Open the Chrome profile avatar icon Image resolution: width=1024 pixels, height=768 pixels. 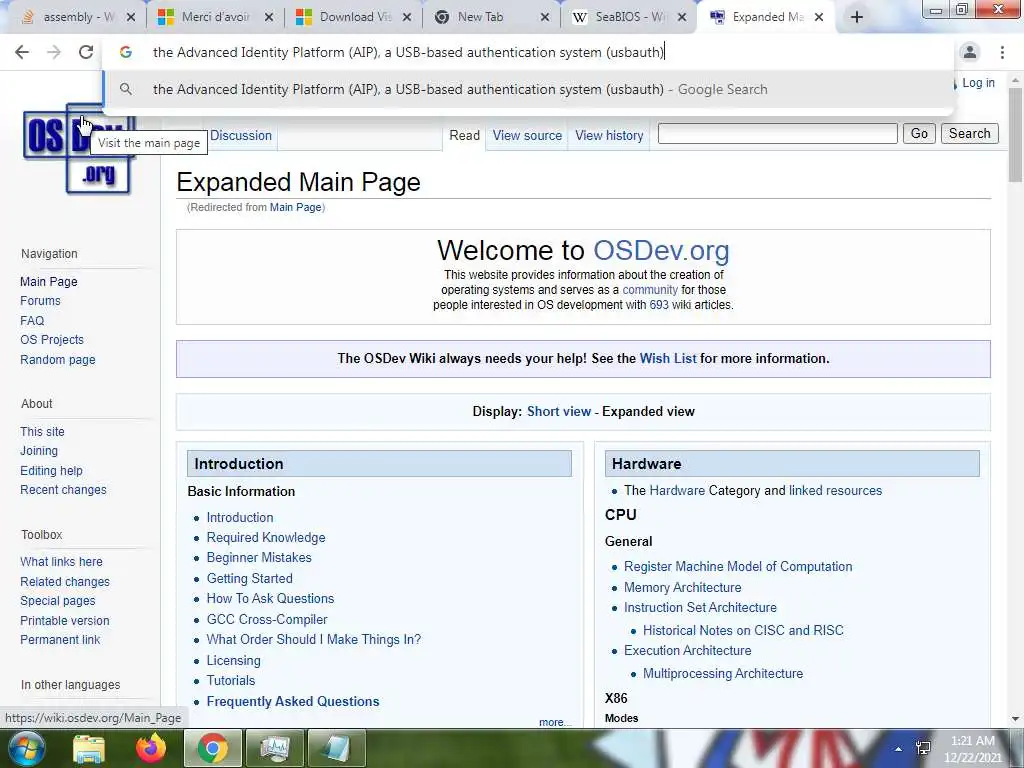click(970, 52)
